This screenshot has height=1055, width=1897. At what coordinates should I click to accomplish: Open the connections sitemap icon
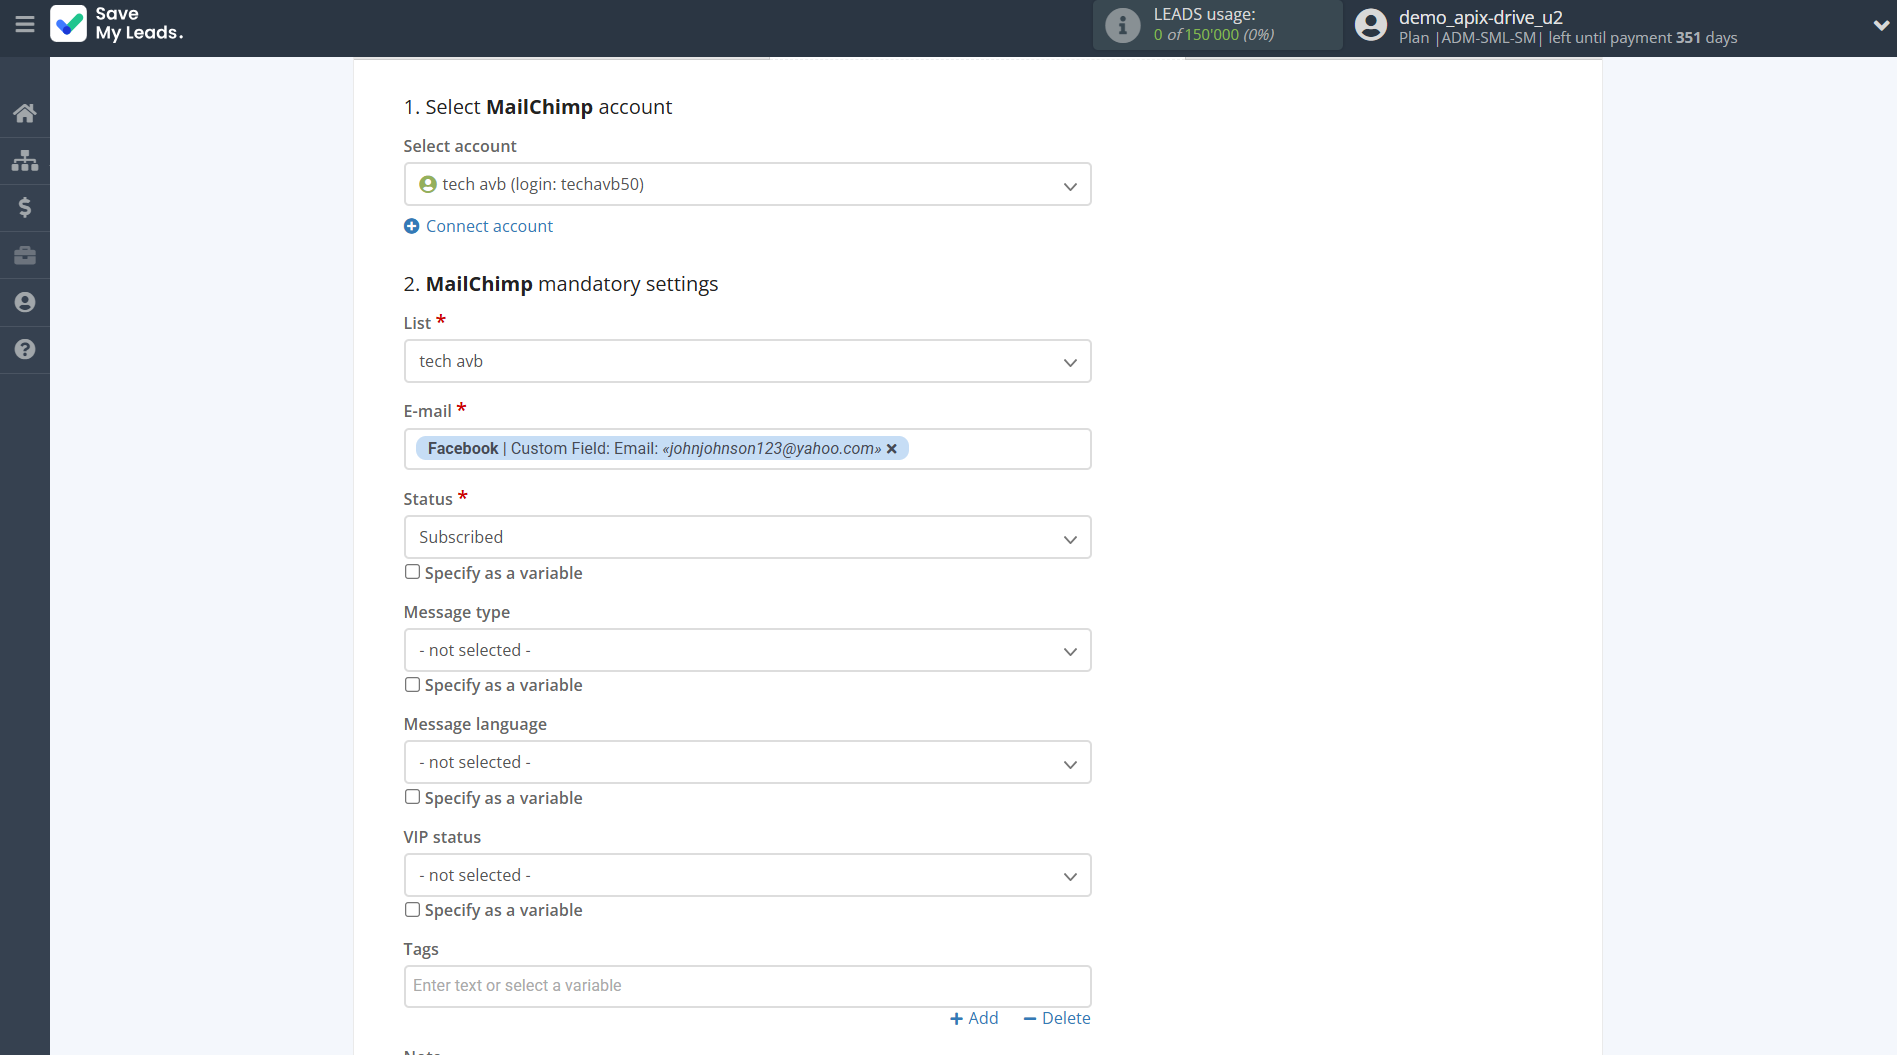tap(25, 160)
